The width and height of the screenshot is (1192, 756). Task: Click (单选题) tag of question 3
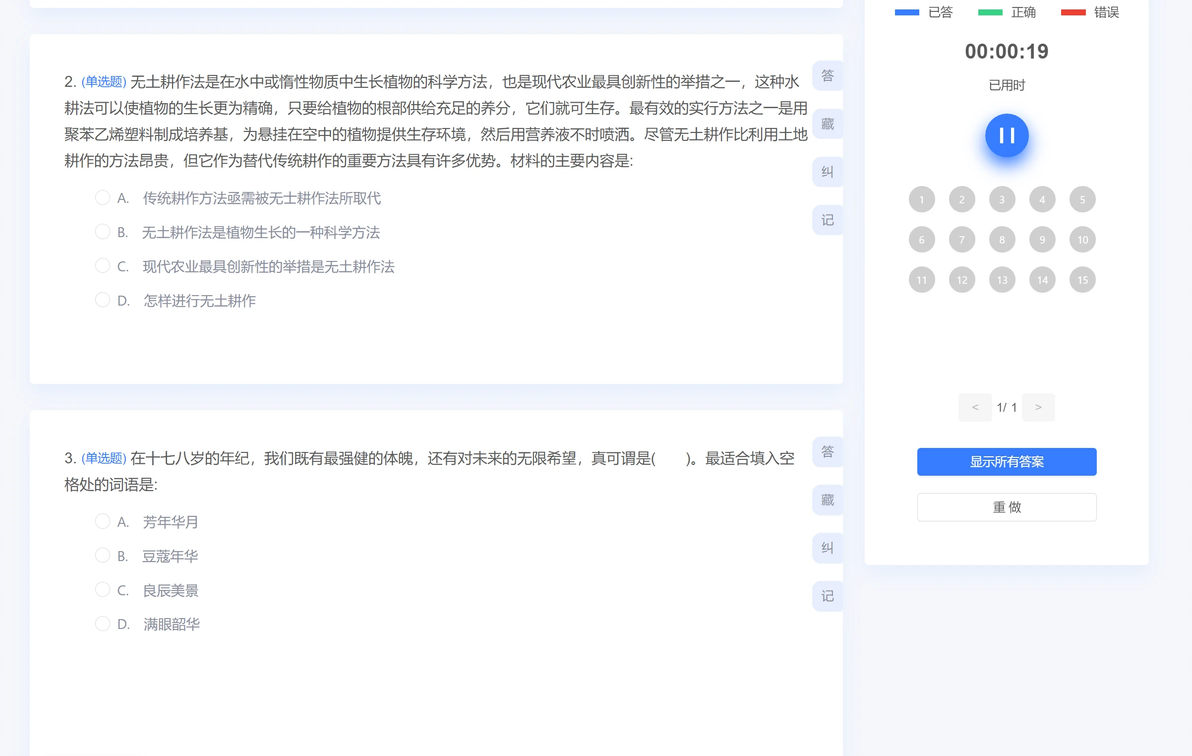pos(104,458)
